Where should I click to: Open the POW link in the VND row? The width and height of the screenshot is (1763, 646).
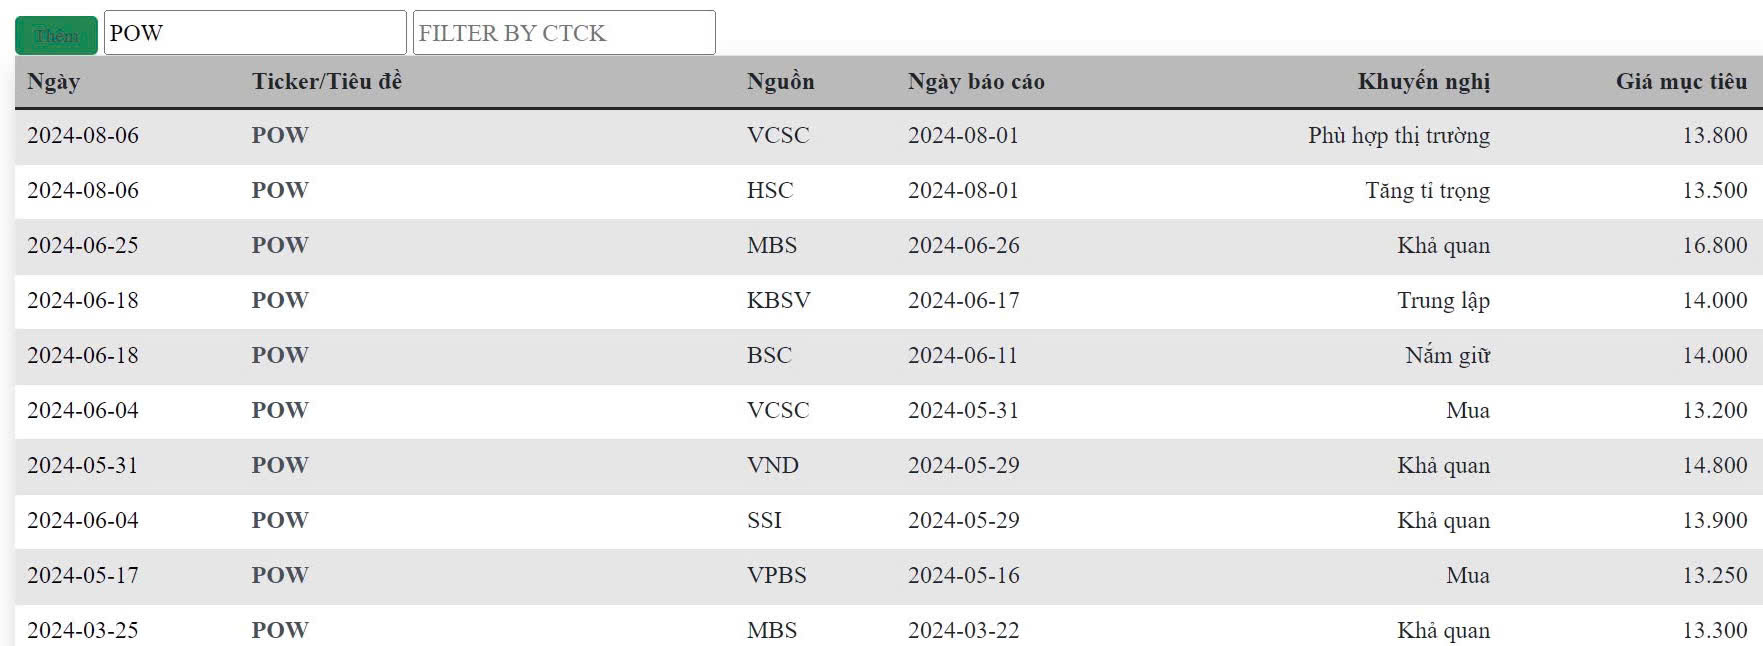[280, 465]
